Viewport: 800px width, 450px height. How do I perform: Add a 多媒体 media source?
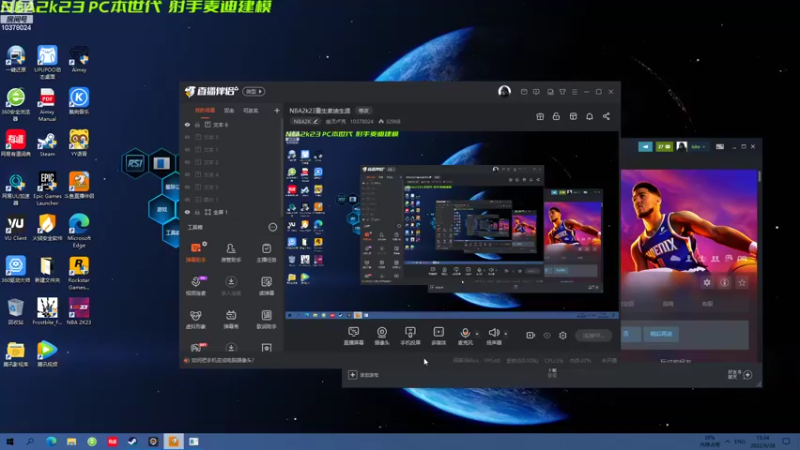(x=438, y=336)
